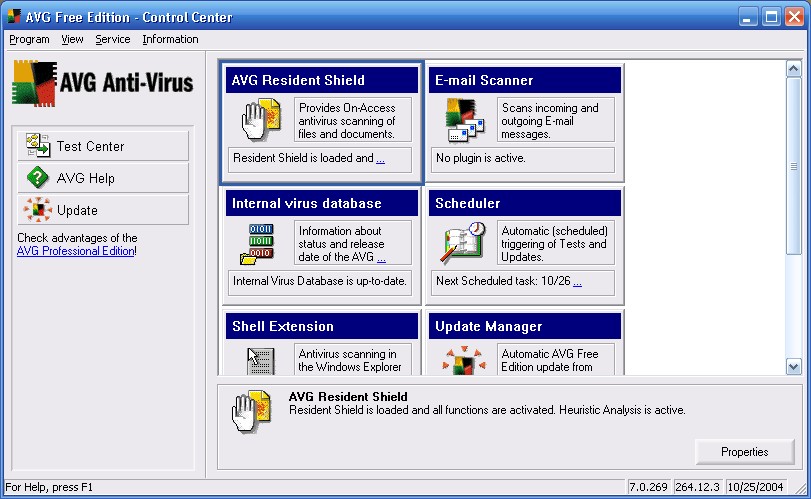Click the scroll up arrow of components list
This screenshot has height=499, width=811.
click(793, 69)
